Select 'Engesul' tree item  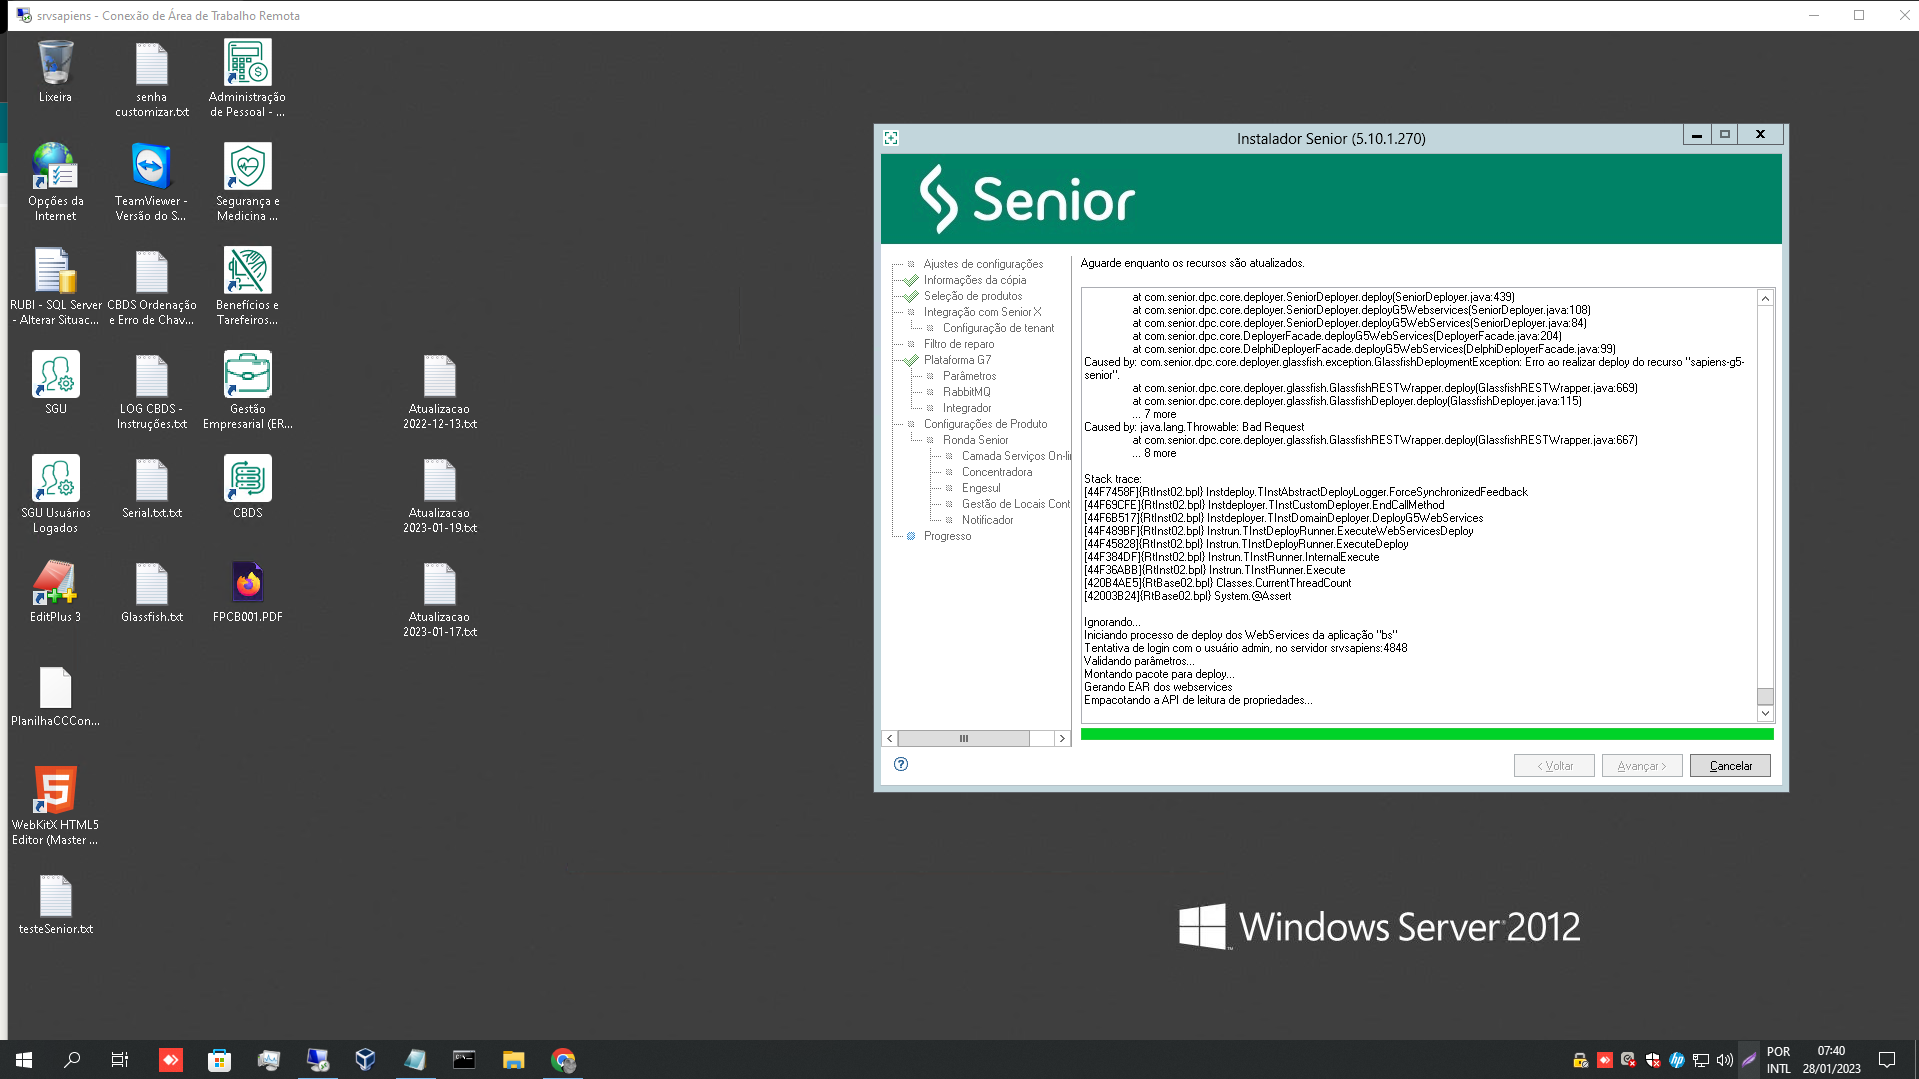(x=981, y=488)
